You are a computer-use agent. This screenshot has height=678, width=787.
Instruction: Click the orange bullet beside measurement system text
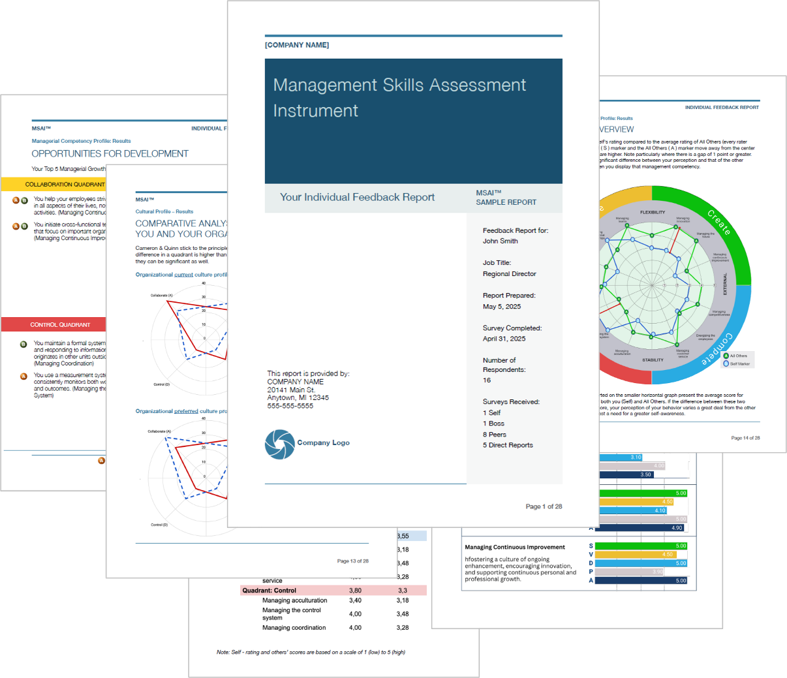(x=23, y=376)
